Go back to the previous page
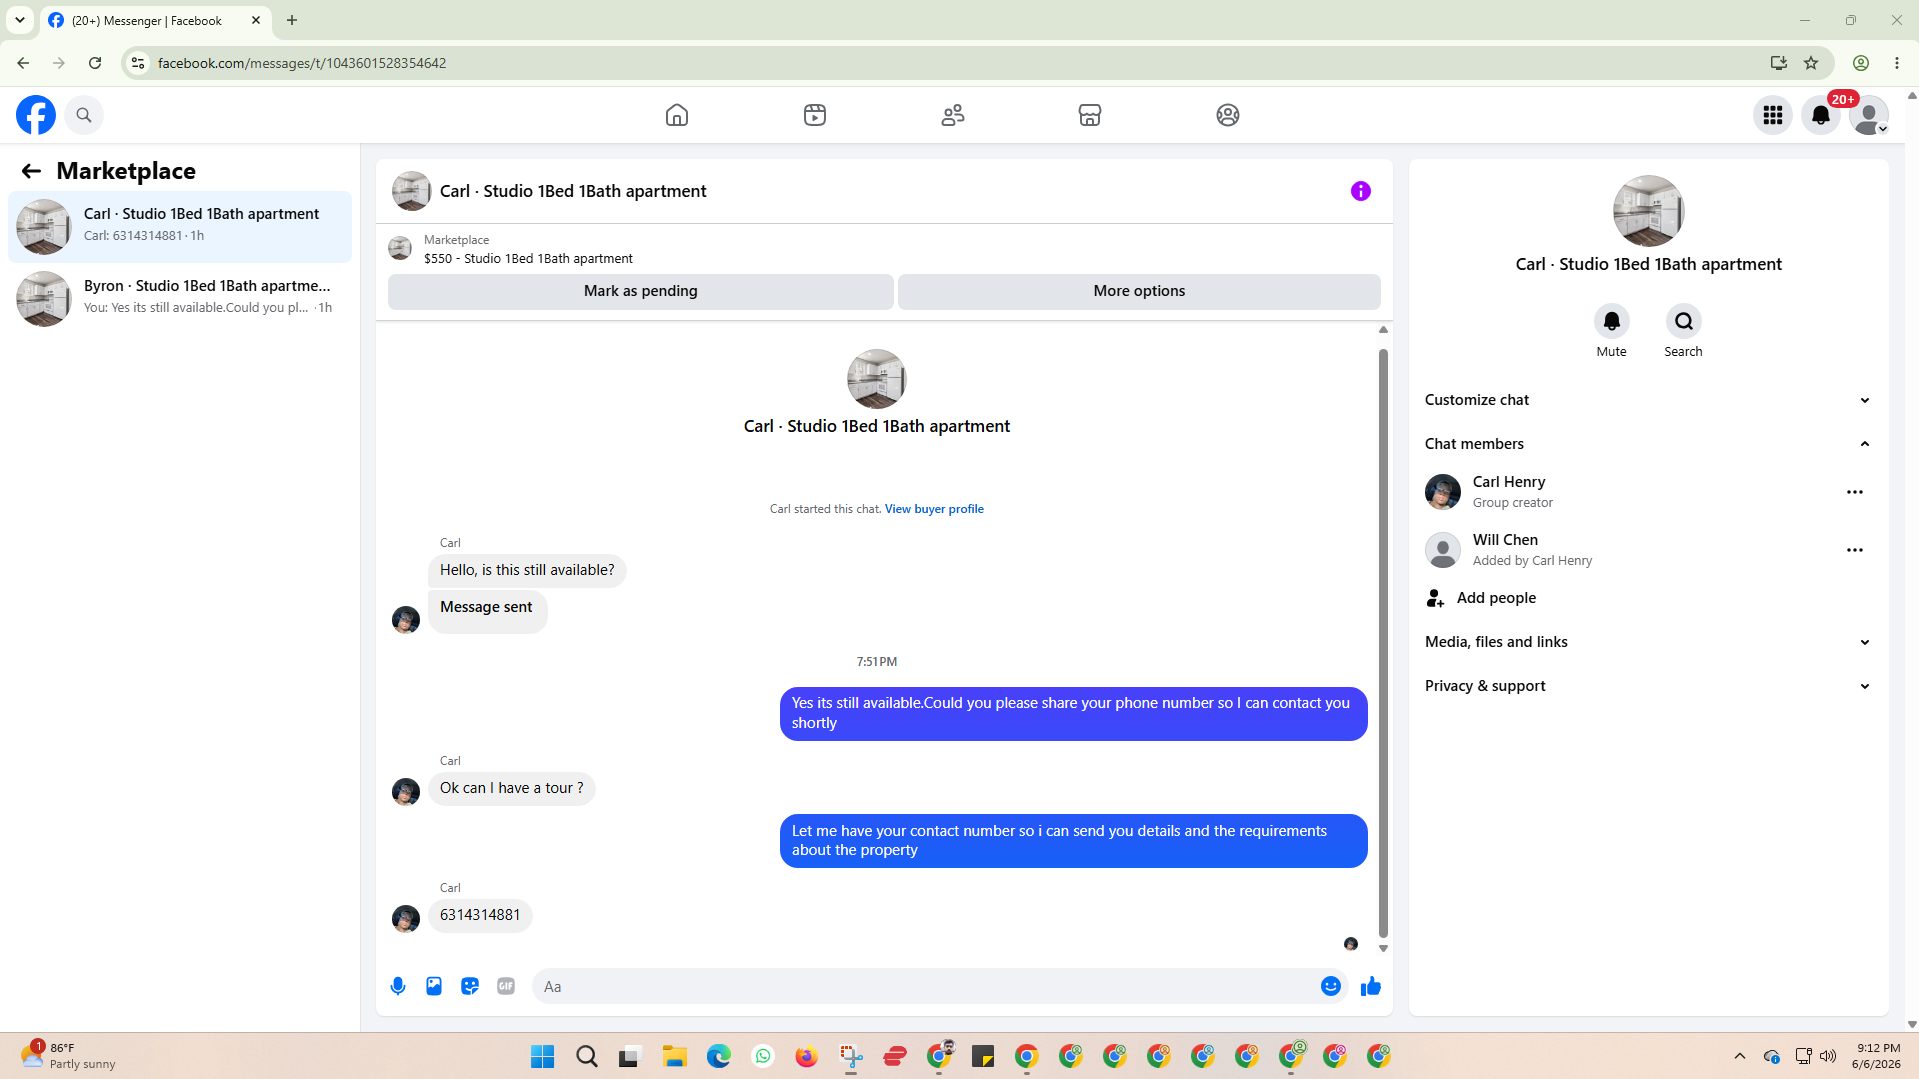 [x=23, y=63]
